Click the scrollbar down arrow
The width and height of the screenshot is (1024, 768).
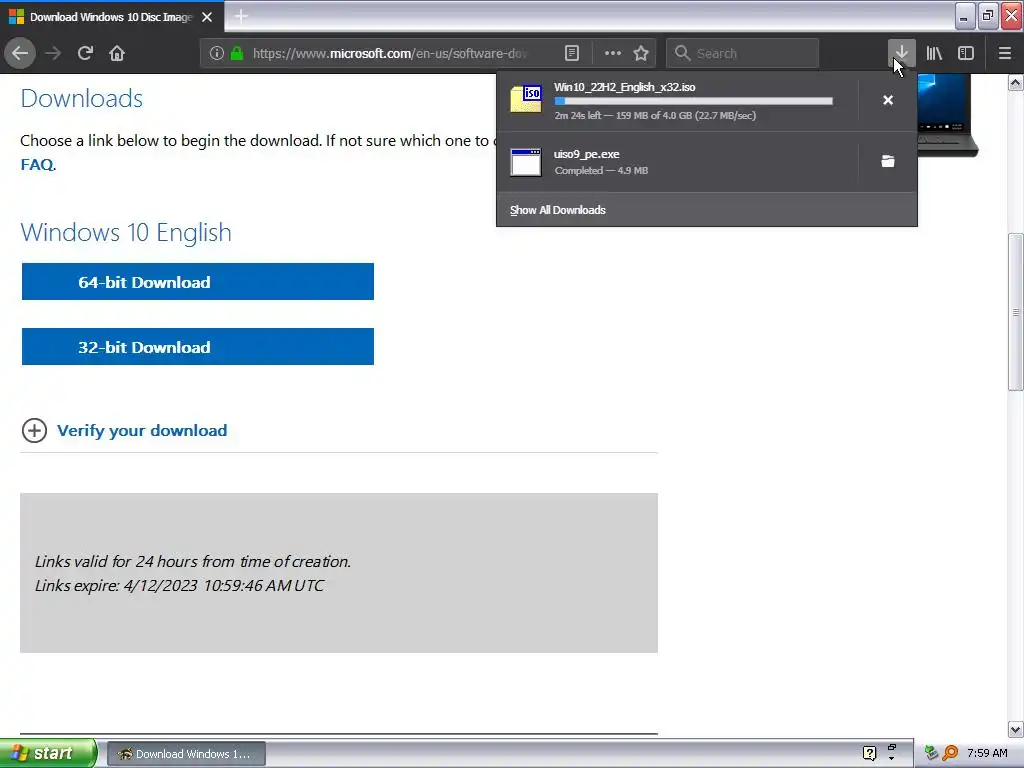tap(1016, 729)
